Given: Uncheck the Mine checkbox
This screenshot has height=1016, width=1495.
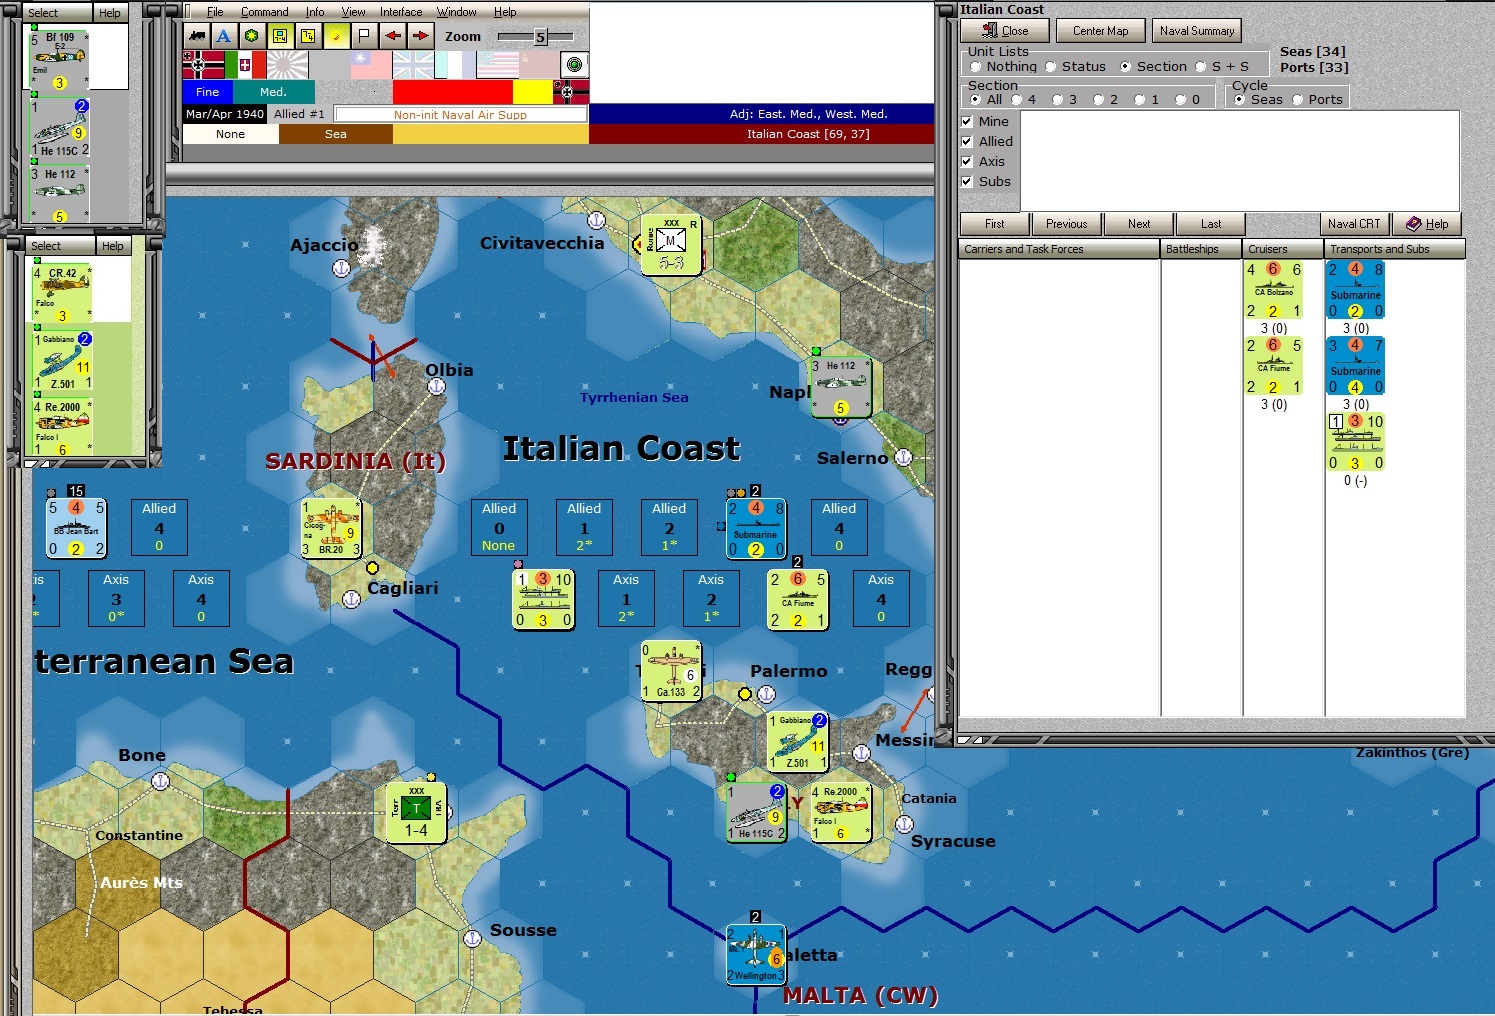Looking at the screenshot, I should click(967, 121).
